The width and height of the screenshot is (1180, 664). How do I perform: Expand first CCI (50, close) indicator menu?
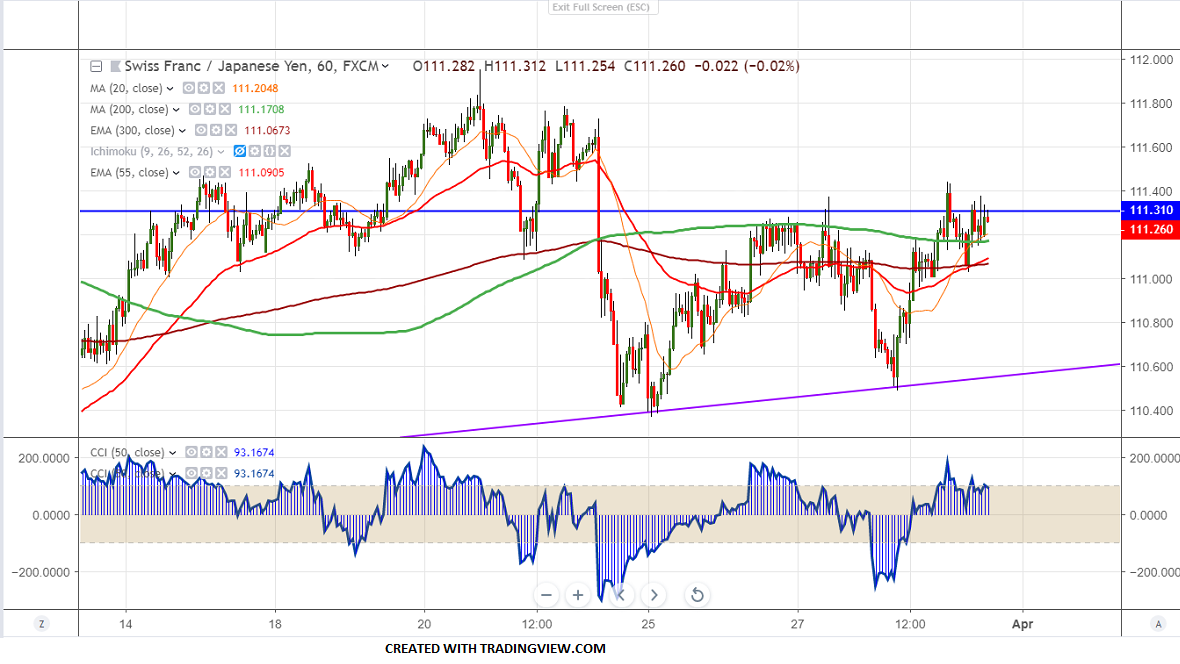[x=172, y=452]
